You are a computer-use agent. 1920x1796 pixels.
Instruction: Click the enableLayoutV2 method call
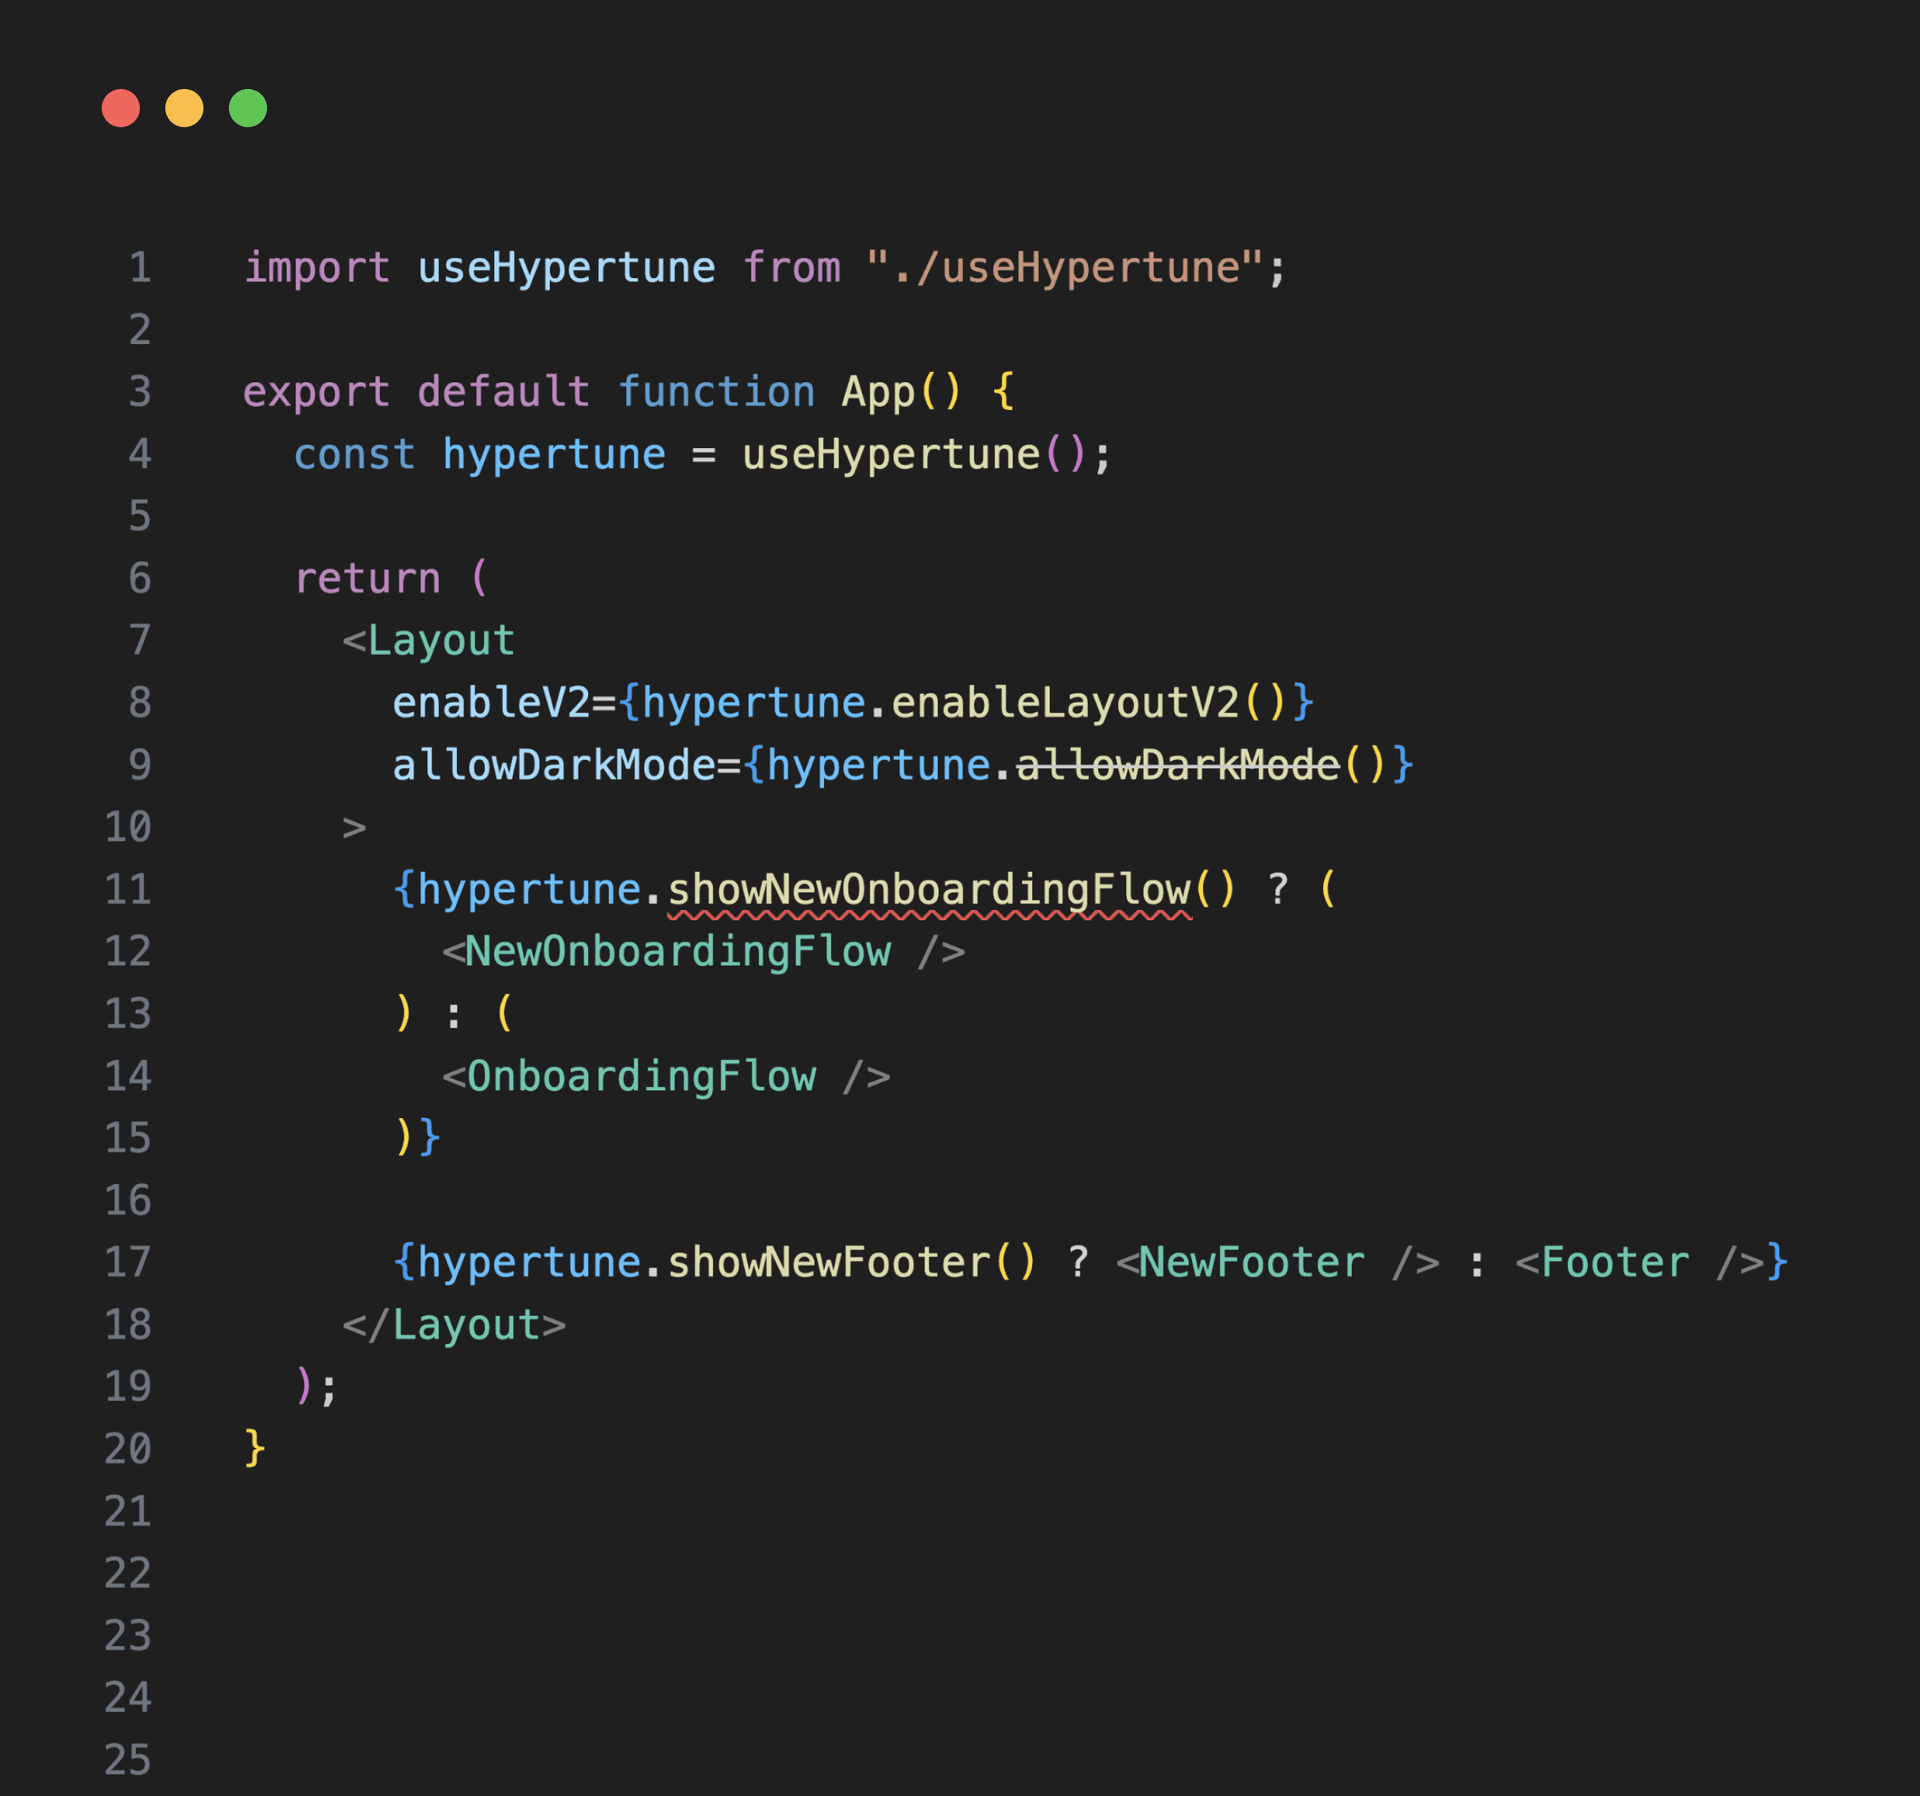pyautogui.click(x=1065, y=703)
